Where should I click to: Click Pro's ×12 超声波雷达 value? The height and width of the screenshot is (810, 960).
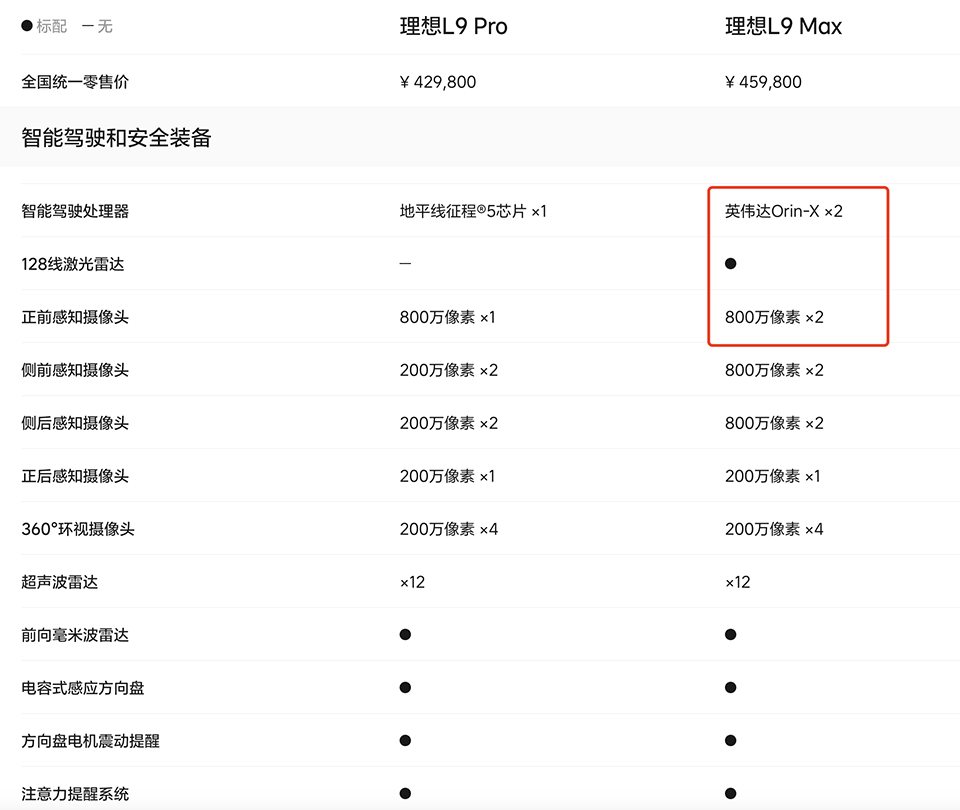click(x=412, y=582)
